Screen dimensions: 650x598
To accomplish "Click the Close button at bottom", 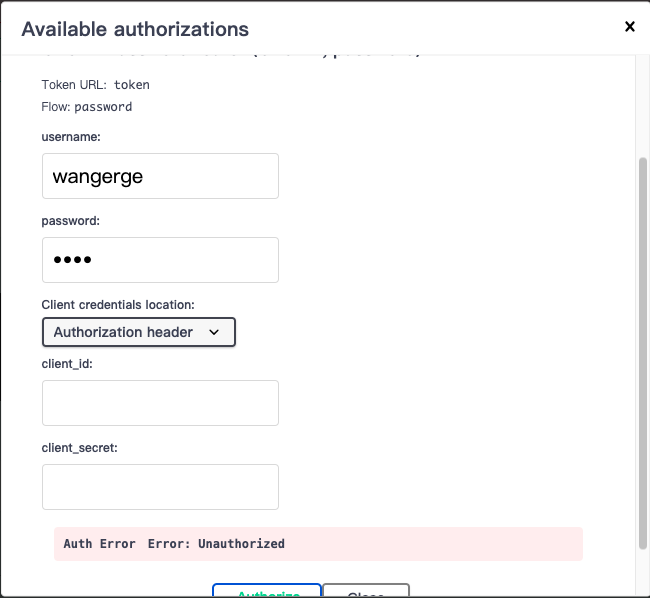I will coord(366,591).
